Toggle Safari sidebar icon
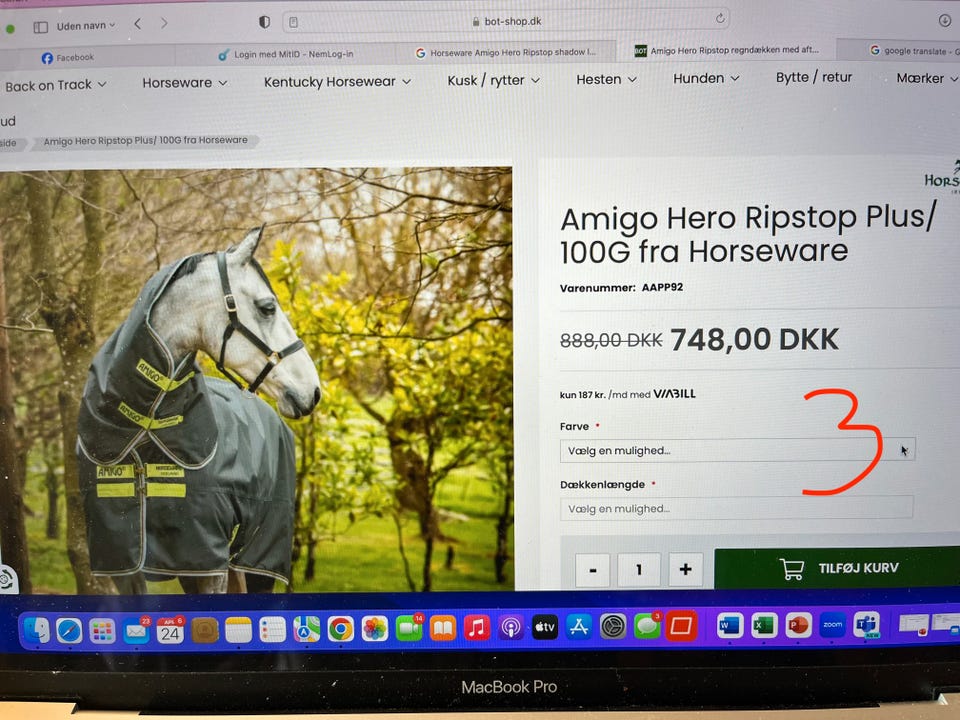Image resolution: width=960 pixels, height=720 pixels. tap(40, 27)
